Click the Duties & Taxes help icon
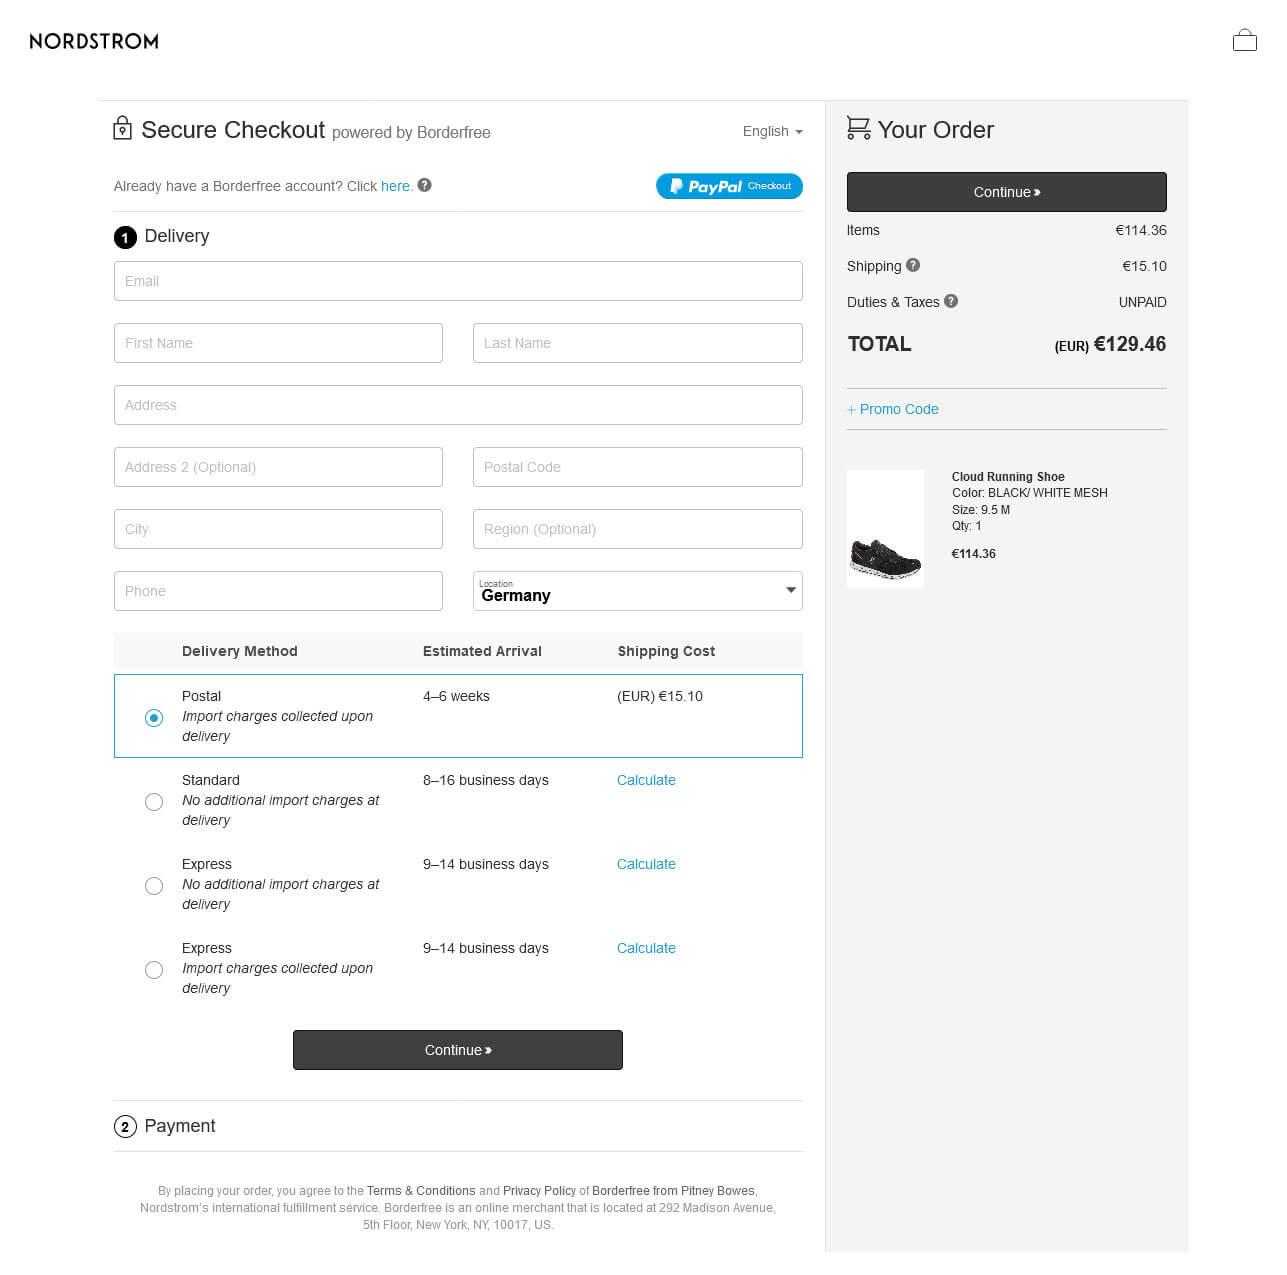Screen dimensions: 1287x1275 point(950,301)
